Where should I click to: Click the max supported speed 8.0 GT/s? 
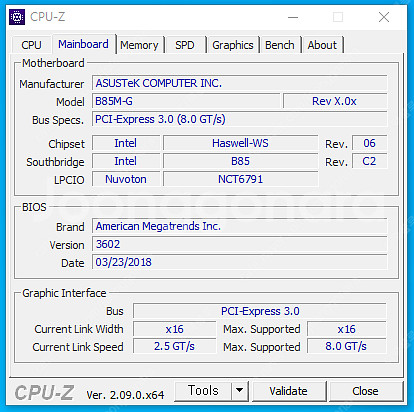pos(346,346)
